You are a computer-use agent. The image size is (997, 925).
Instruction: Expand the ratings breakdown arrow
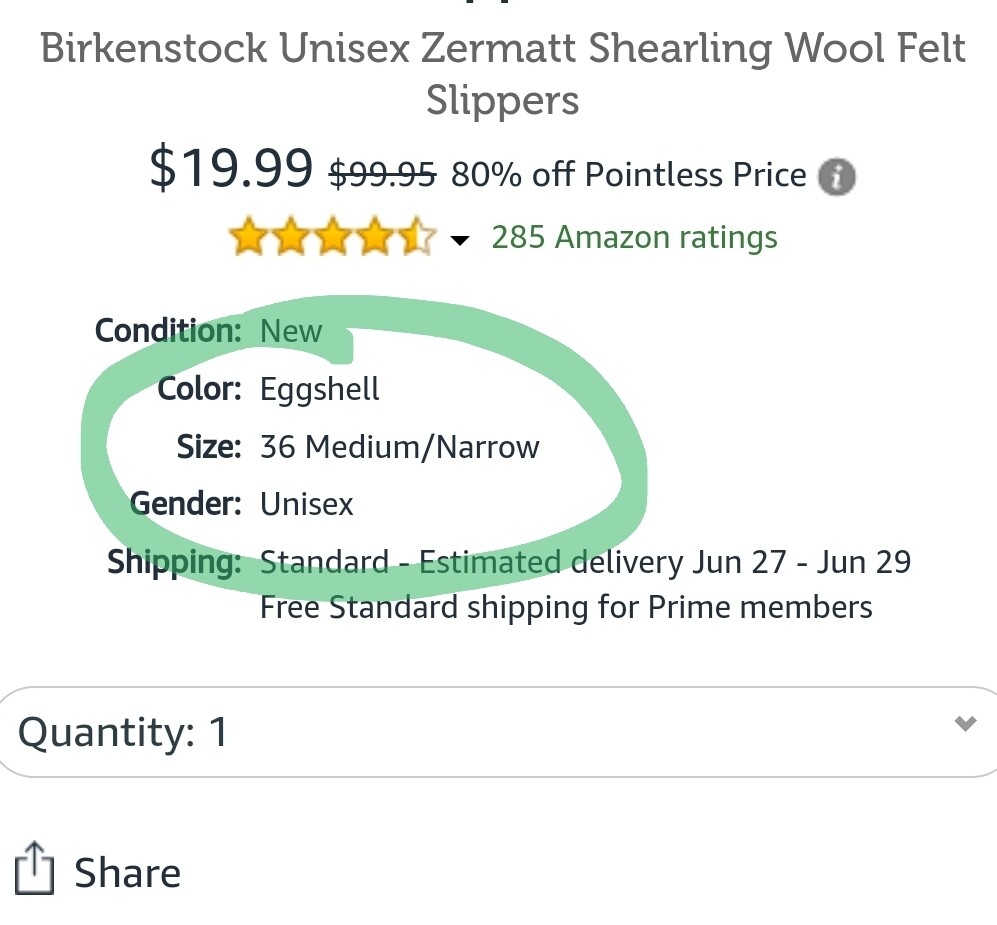pyautogui.click(x=460, y=240)
